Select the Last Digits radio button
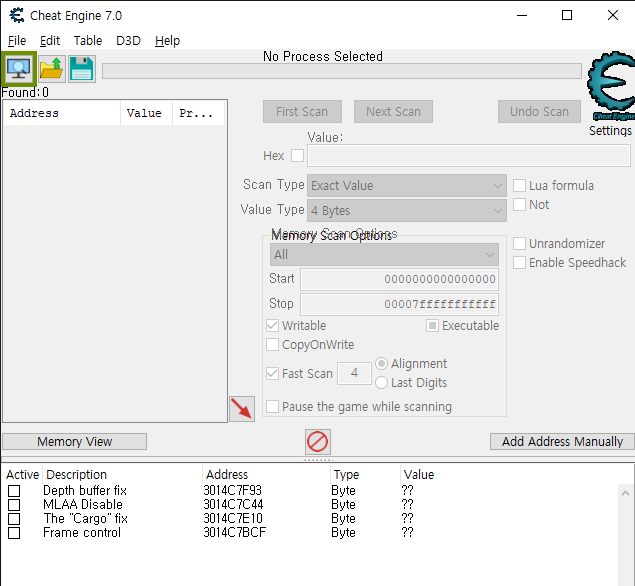Image resolution: width=635 pixels, height=586 pixels. [381, 383]
